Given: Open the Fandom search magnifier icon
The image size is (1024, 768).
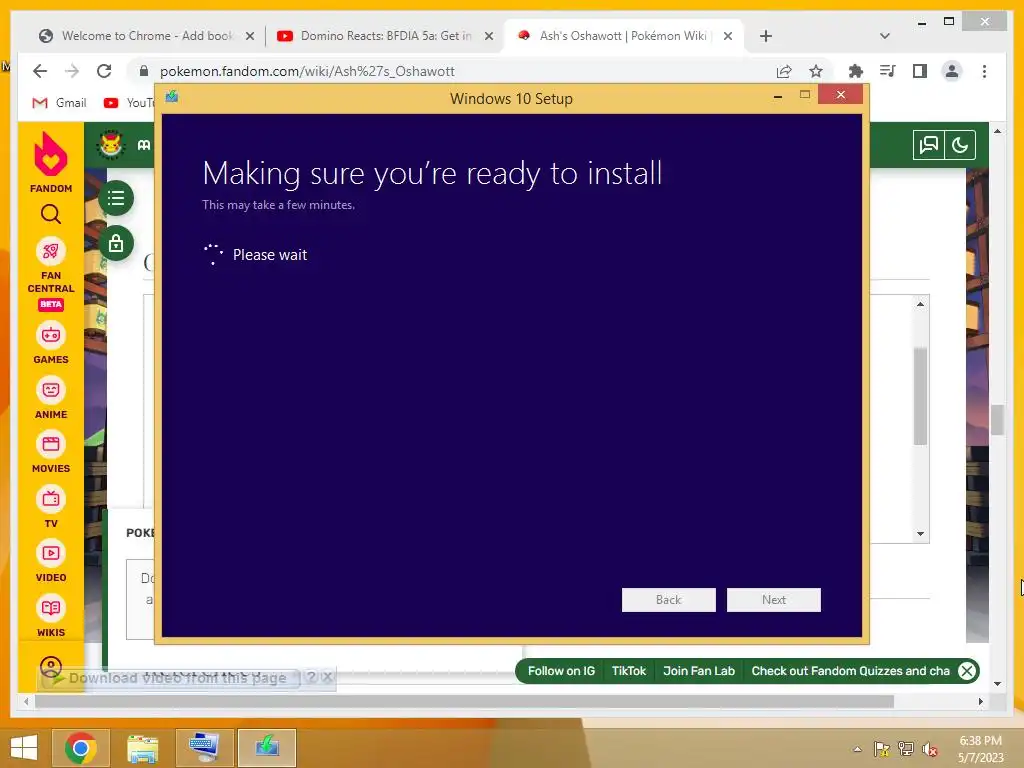Looking at the screenshot, I should (x=51, y=214).
